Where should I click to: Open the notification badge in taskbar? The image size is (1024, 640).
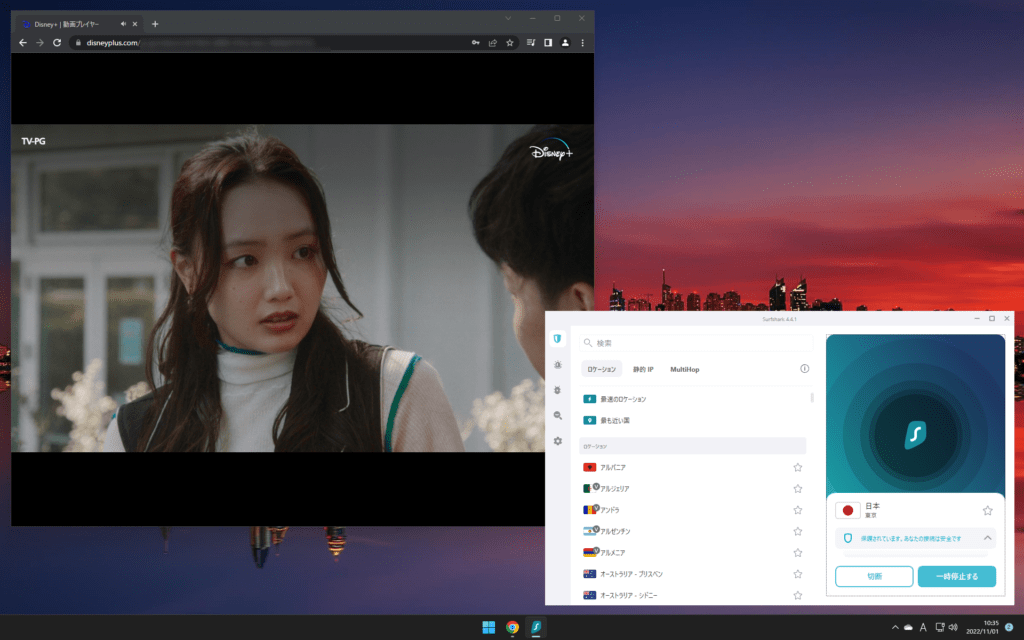point(1008,627)
